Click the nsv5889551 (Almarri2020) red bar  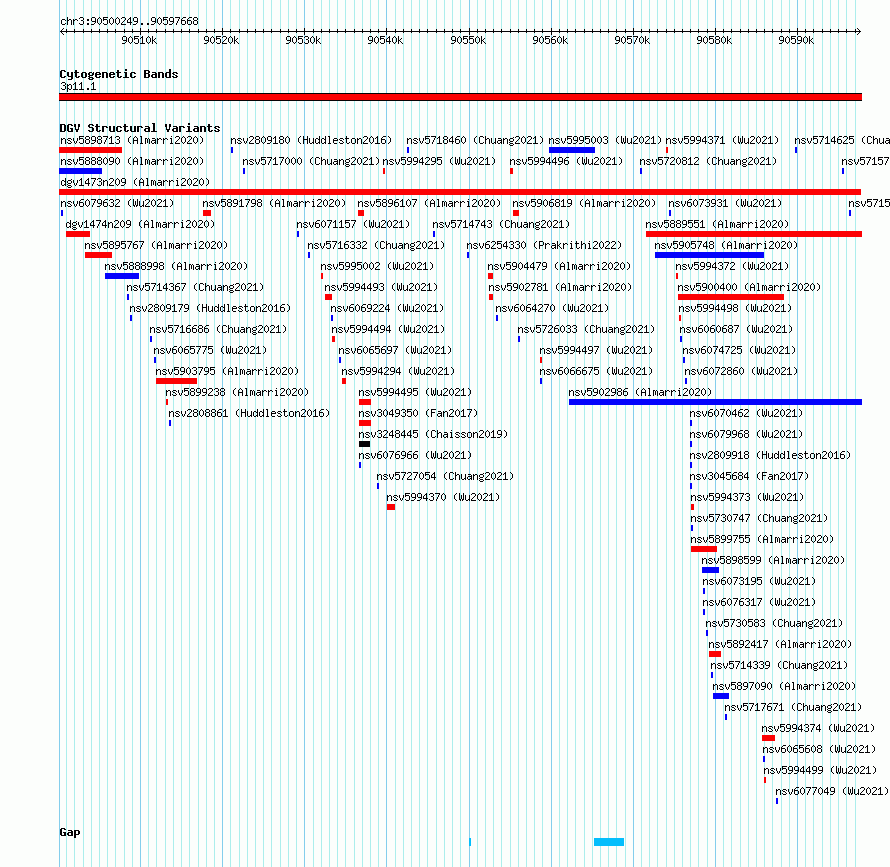[754, 234]
